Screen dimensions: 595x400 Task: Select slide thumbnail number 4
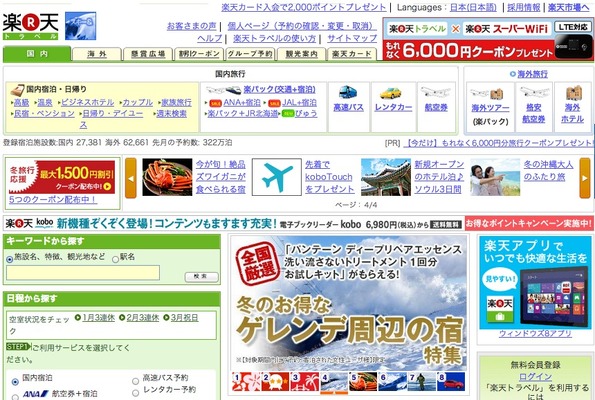point(334,382)
